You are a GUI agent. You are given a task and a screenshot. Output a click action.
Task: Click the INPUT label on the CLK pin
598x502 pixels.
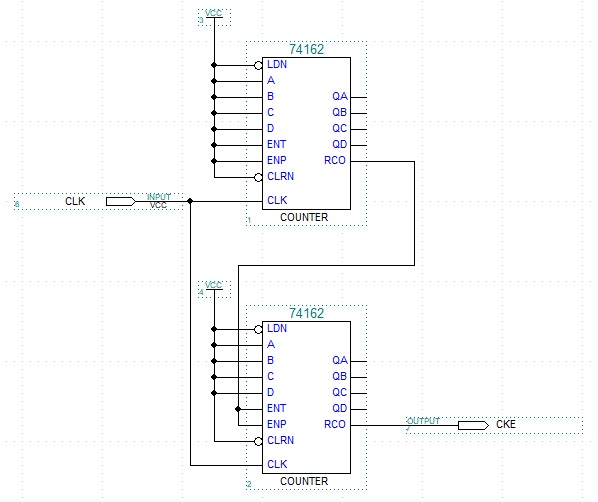(x=159, y=196)
